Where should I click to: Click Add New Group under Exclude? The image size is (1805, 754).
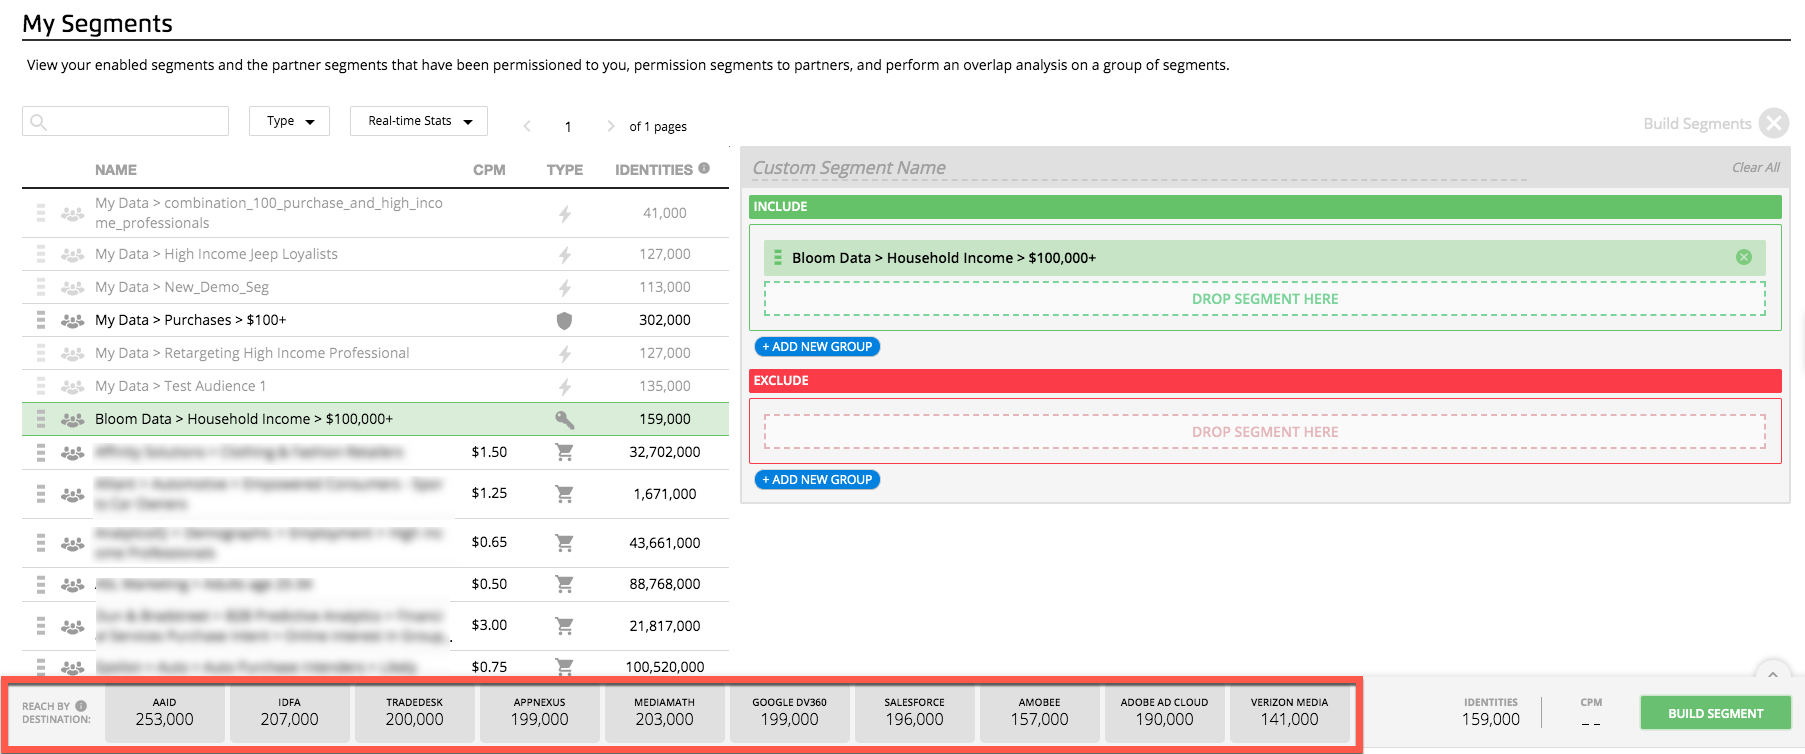817,480
